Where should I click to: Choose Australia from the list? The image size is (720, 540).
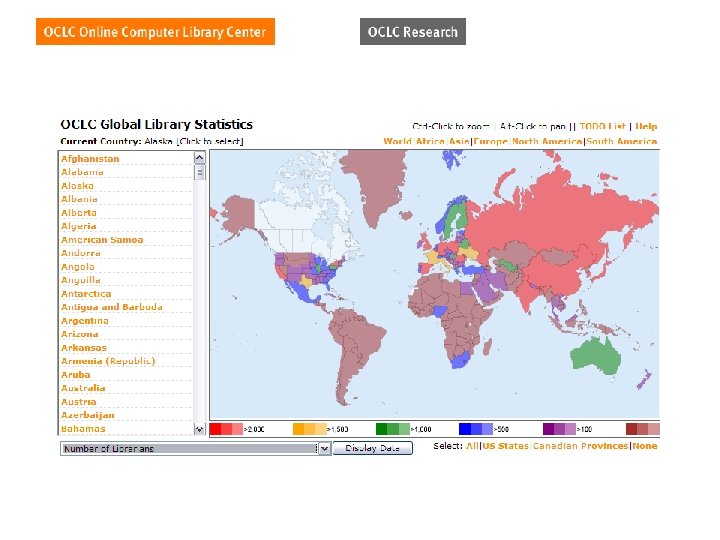(83, 388)
